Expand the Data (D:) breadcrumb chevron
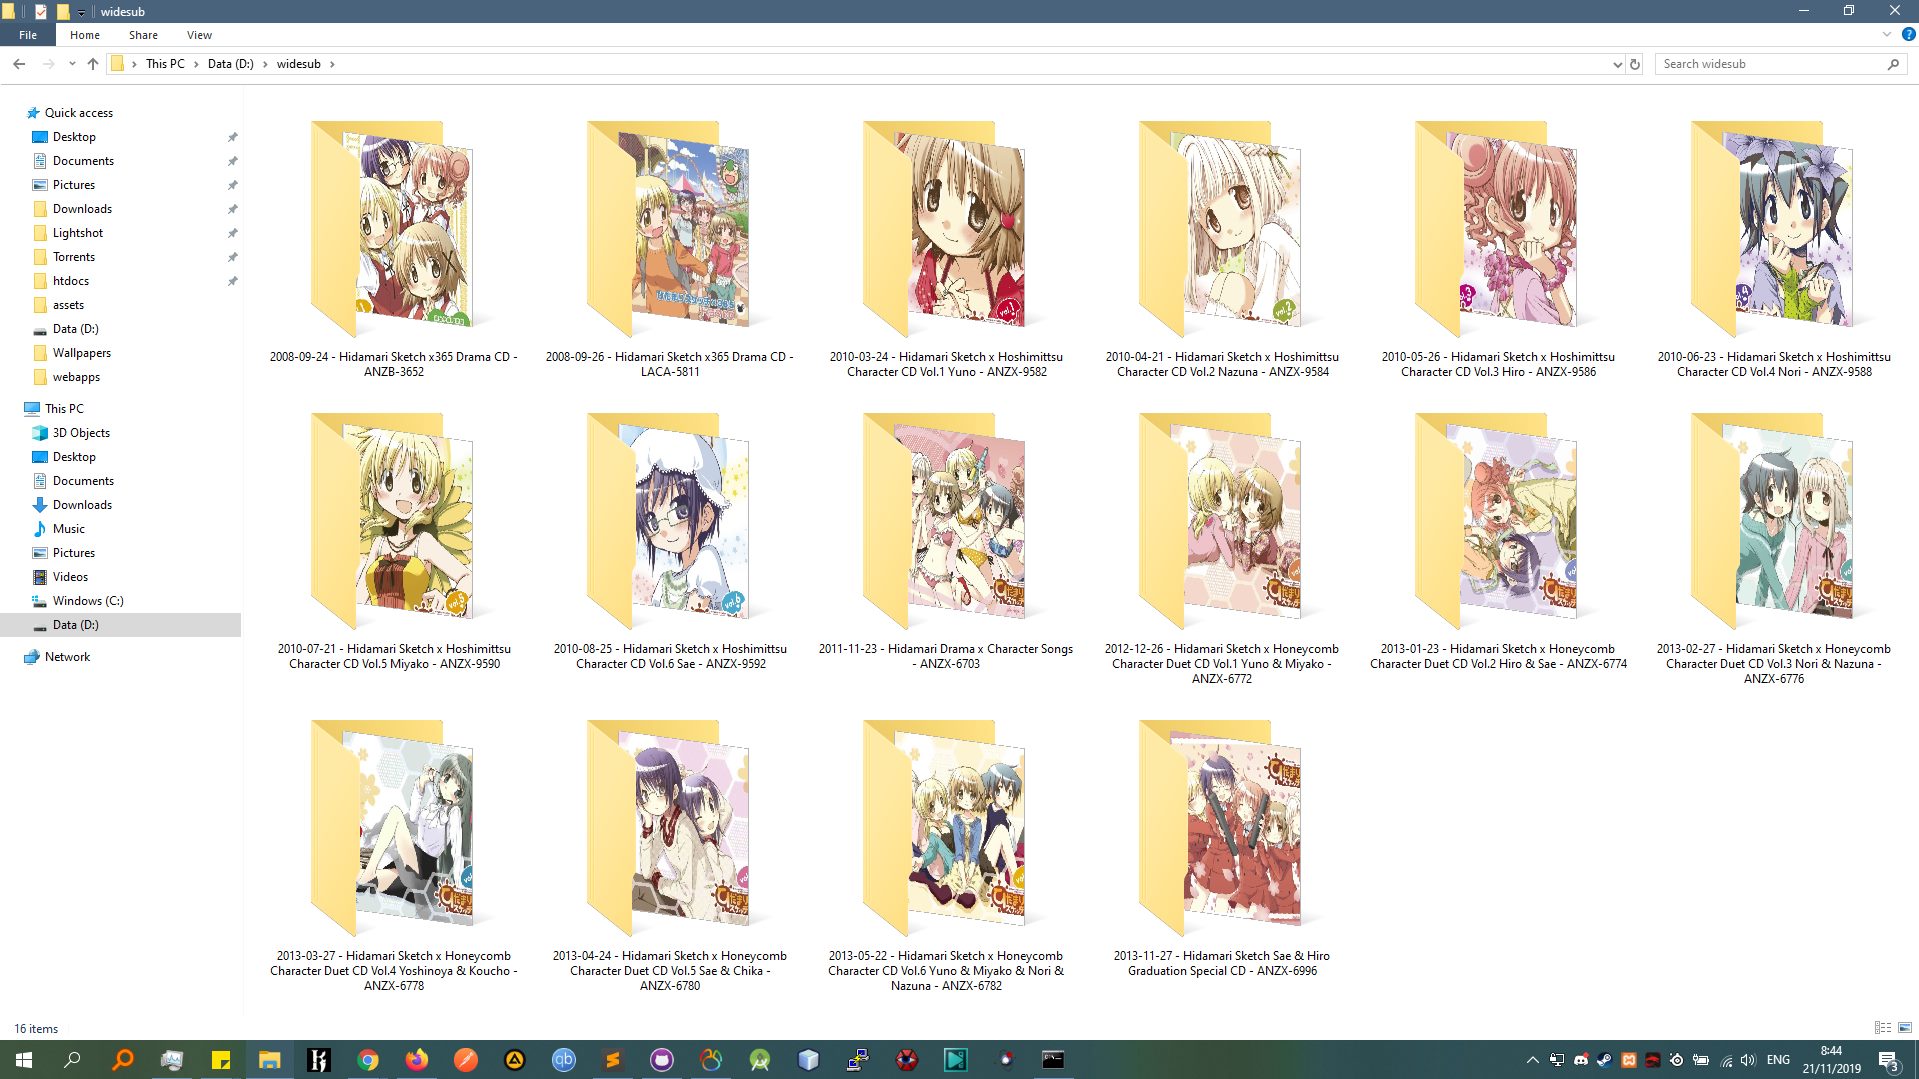The width and height of the screenshot is (1919, 1079). pos(265,64)
